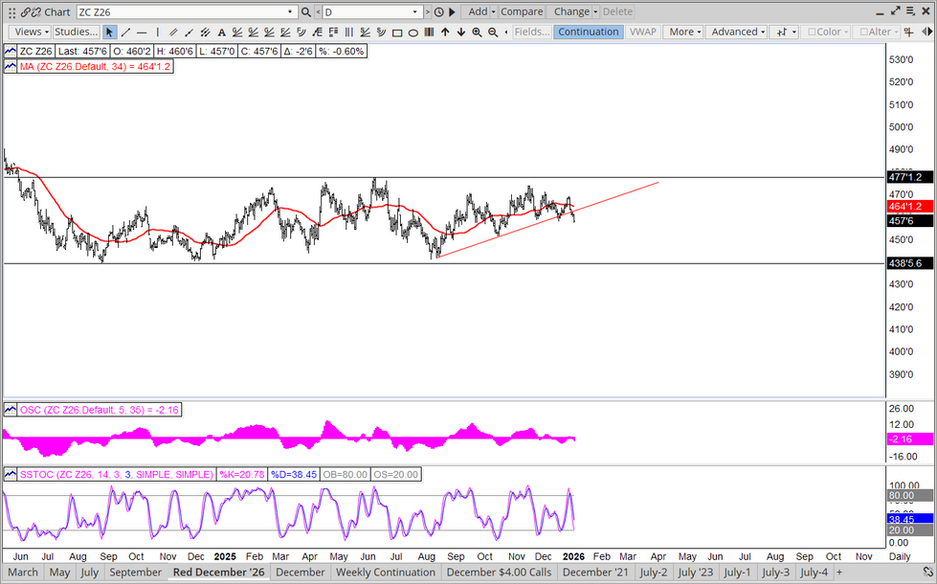
Task: Zoom out with the magnifier minus icon
Action: pyautogui.click(x=493, y=32)
